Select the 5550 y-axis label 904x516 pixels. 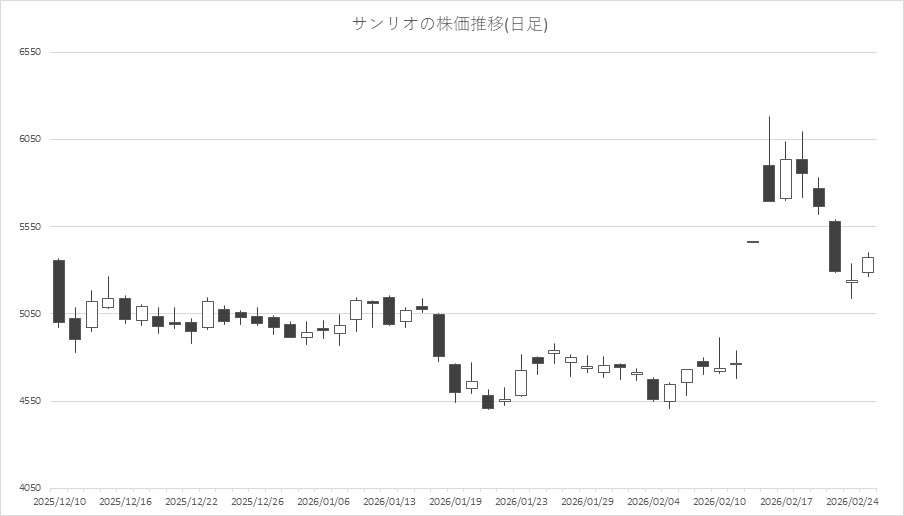29,227
